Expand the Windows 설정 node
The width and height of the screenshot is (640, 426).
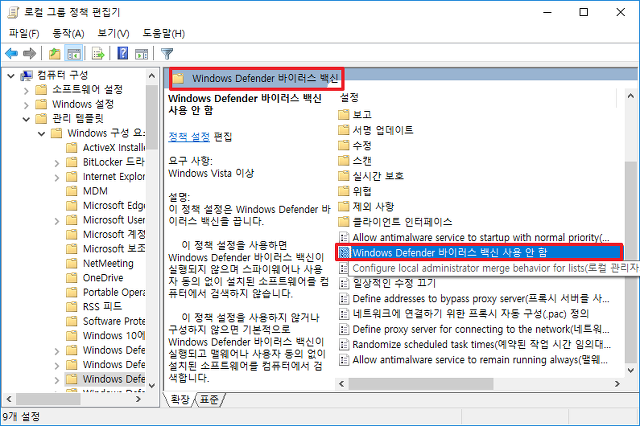[26, 105]
